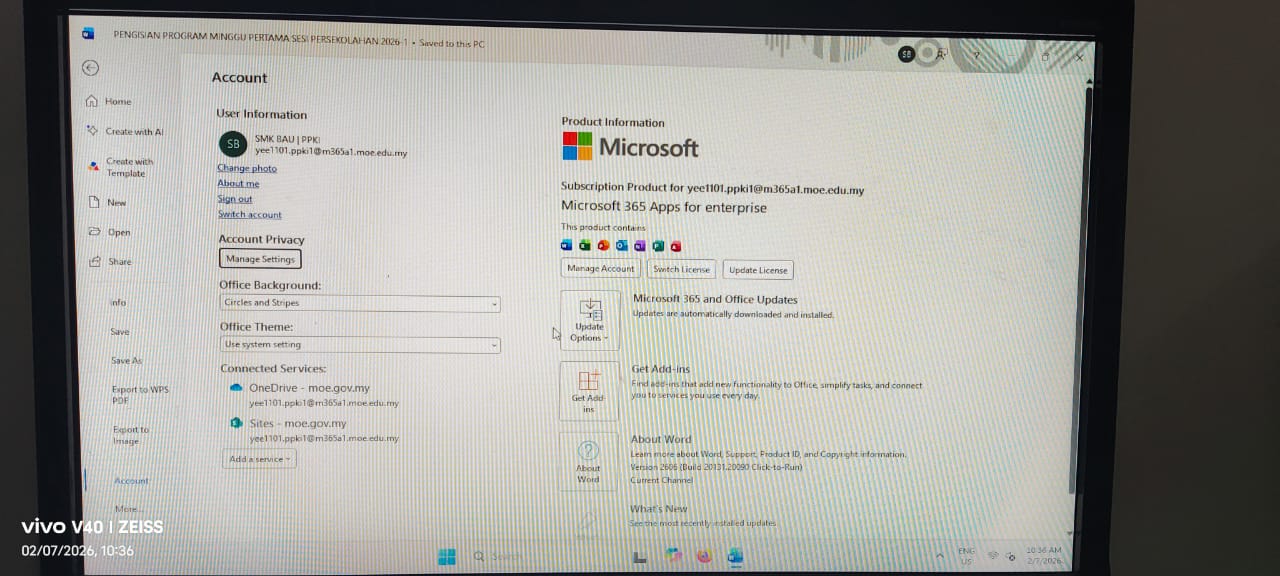Select Save As in the sidebar
Screen dimensions: 1280x576
pos(126,360)
